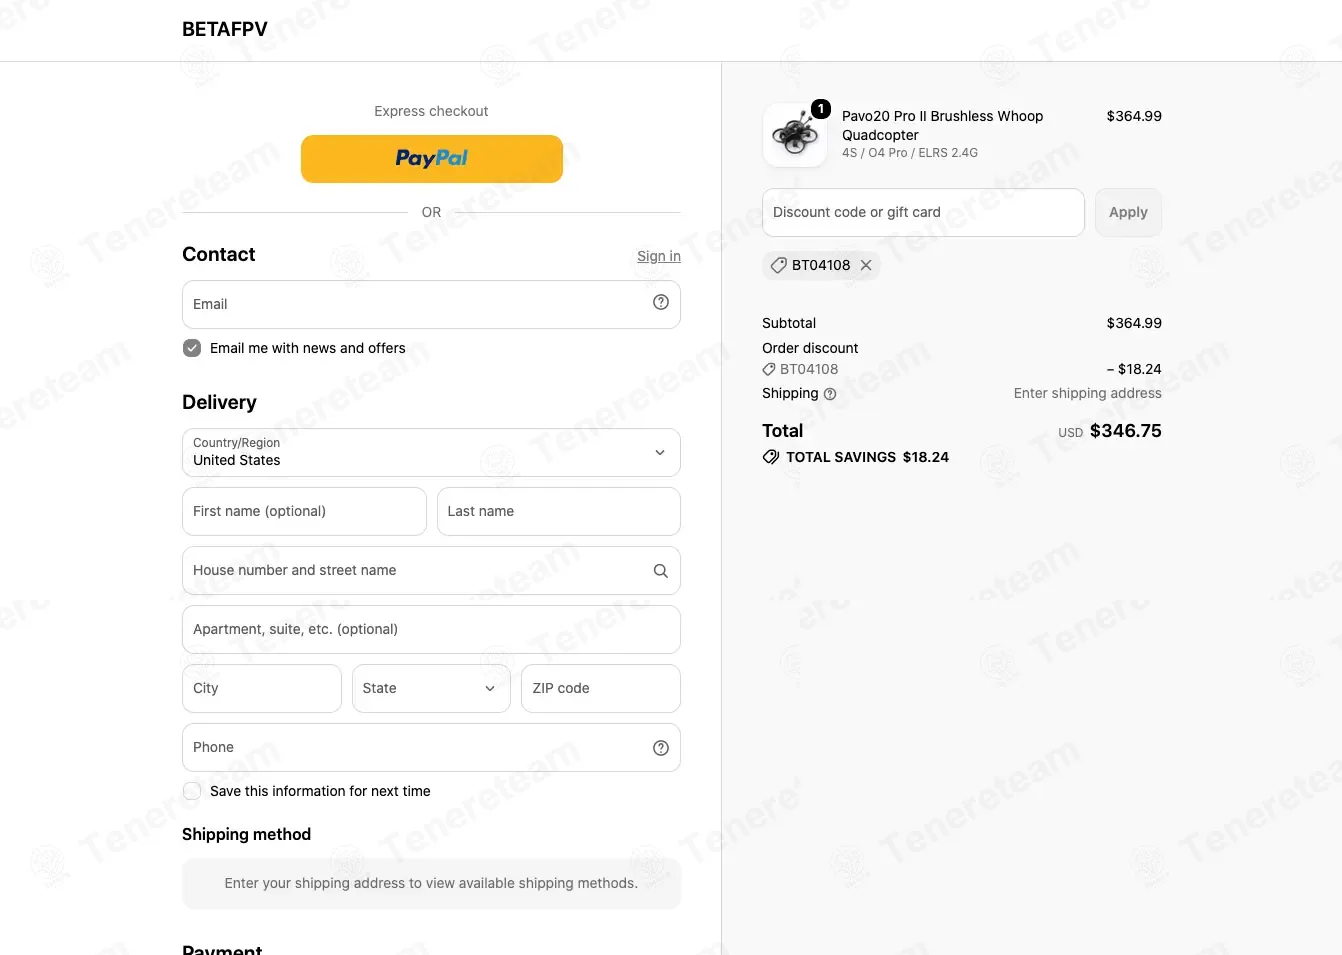This screenshot has width=1342, height=955.
Task: Click the search icon in the street address field
Action: coord(661,571)
